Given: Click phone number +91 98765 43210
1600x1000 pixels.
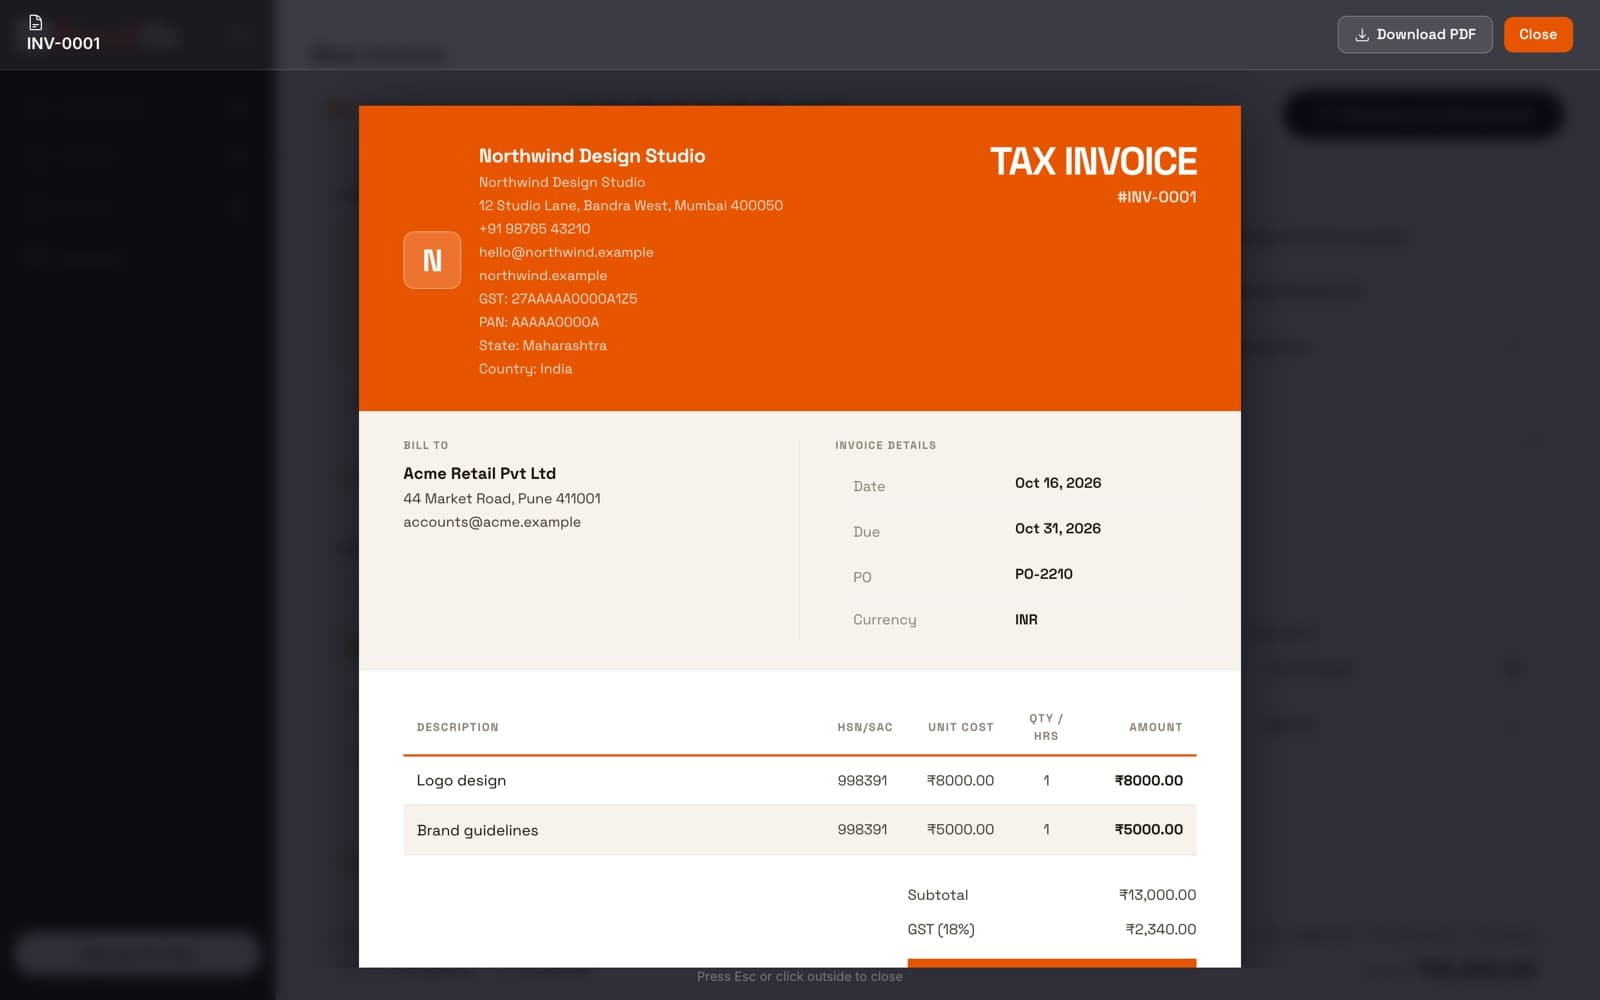Looking at the screenshot, I should (x=534, y=228).
